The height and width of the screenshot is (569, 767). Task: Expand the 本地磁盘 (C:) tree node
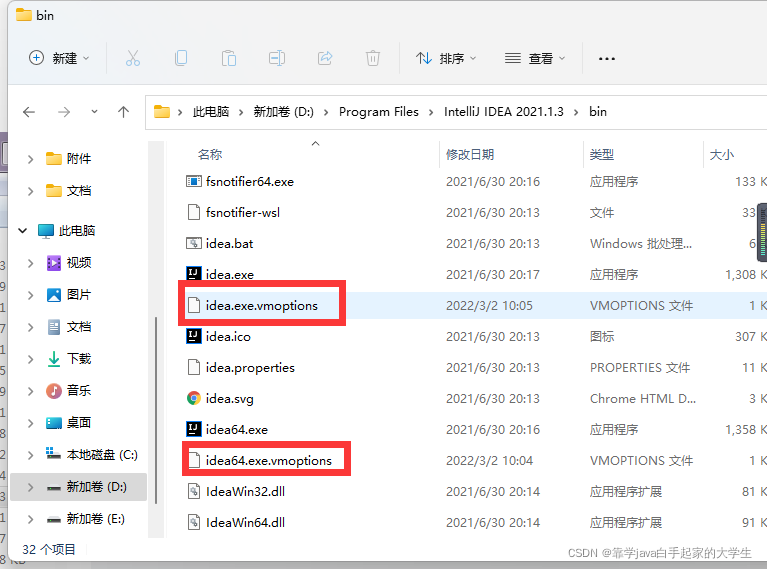click(30, 455)
